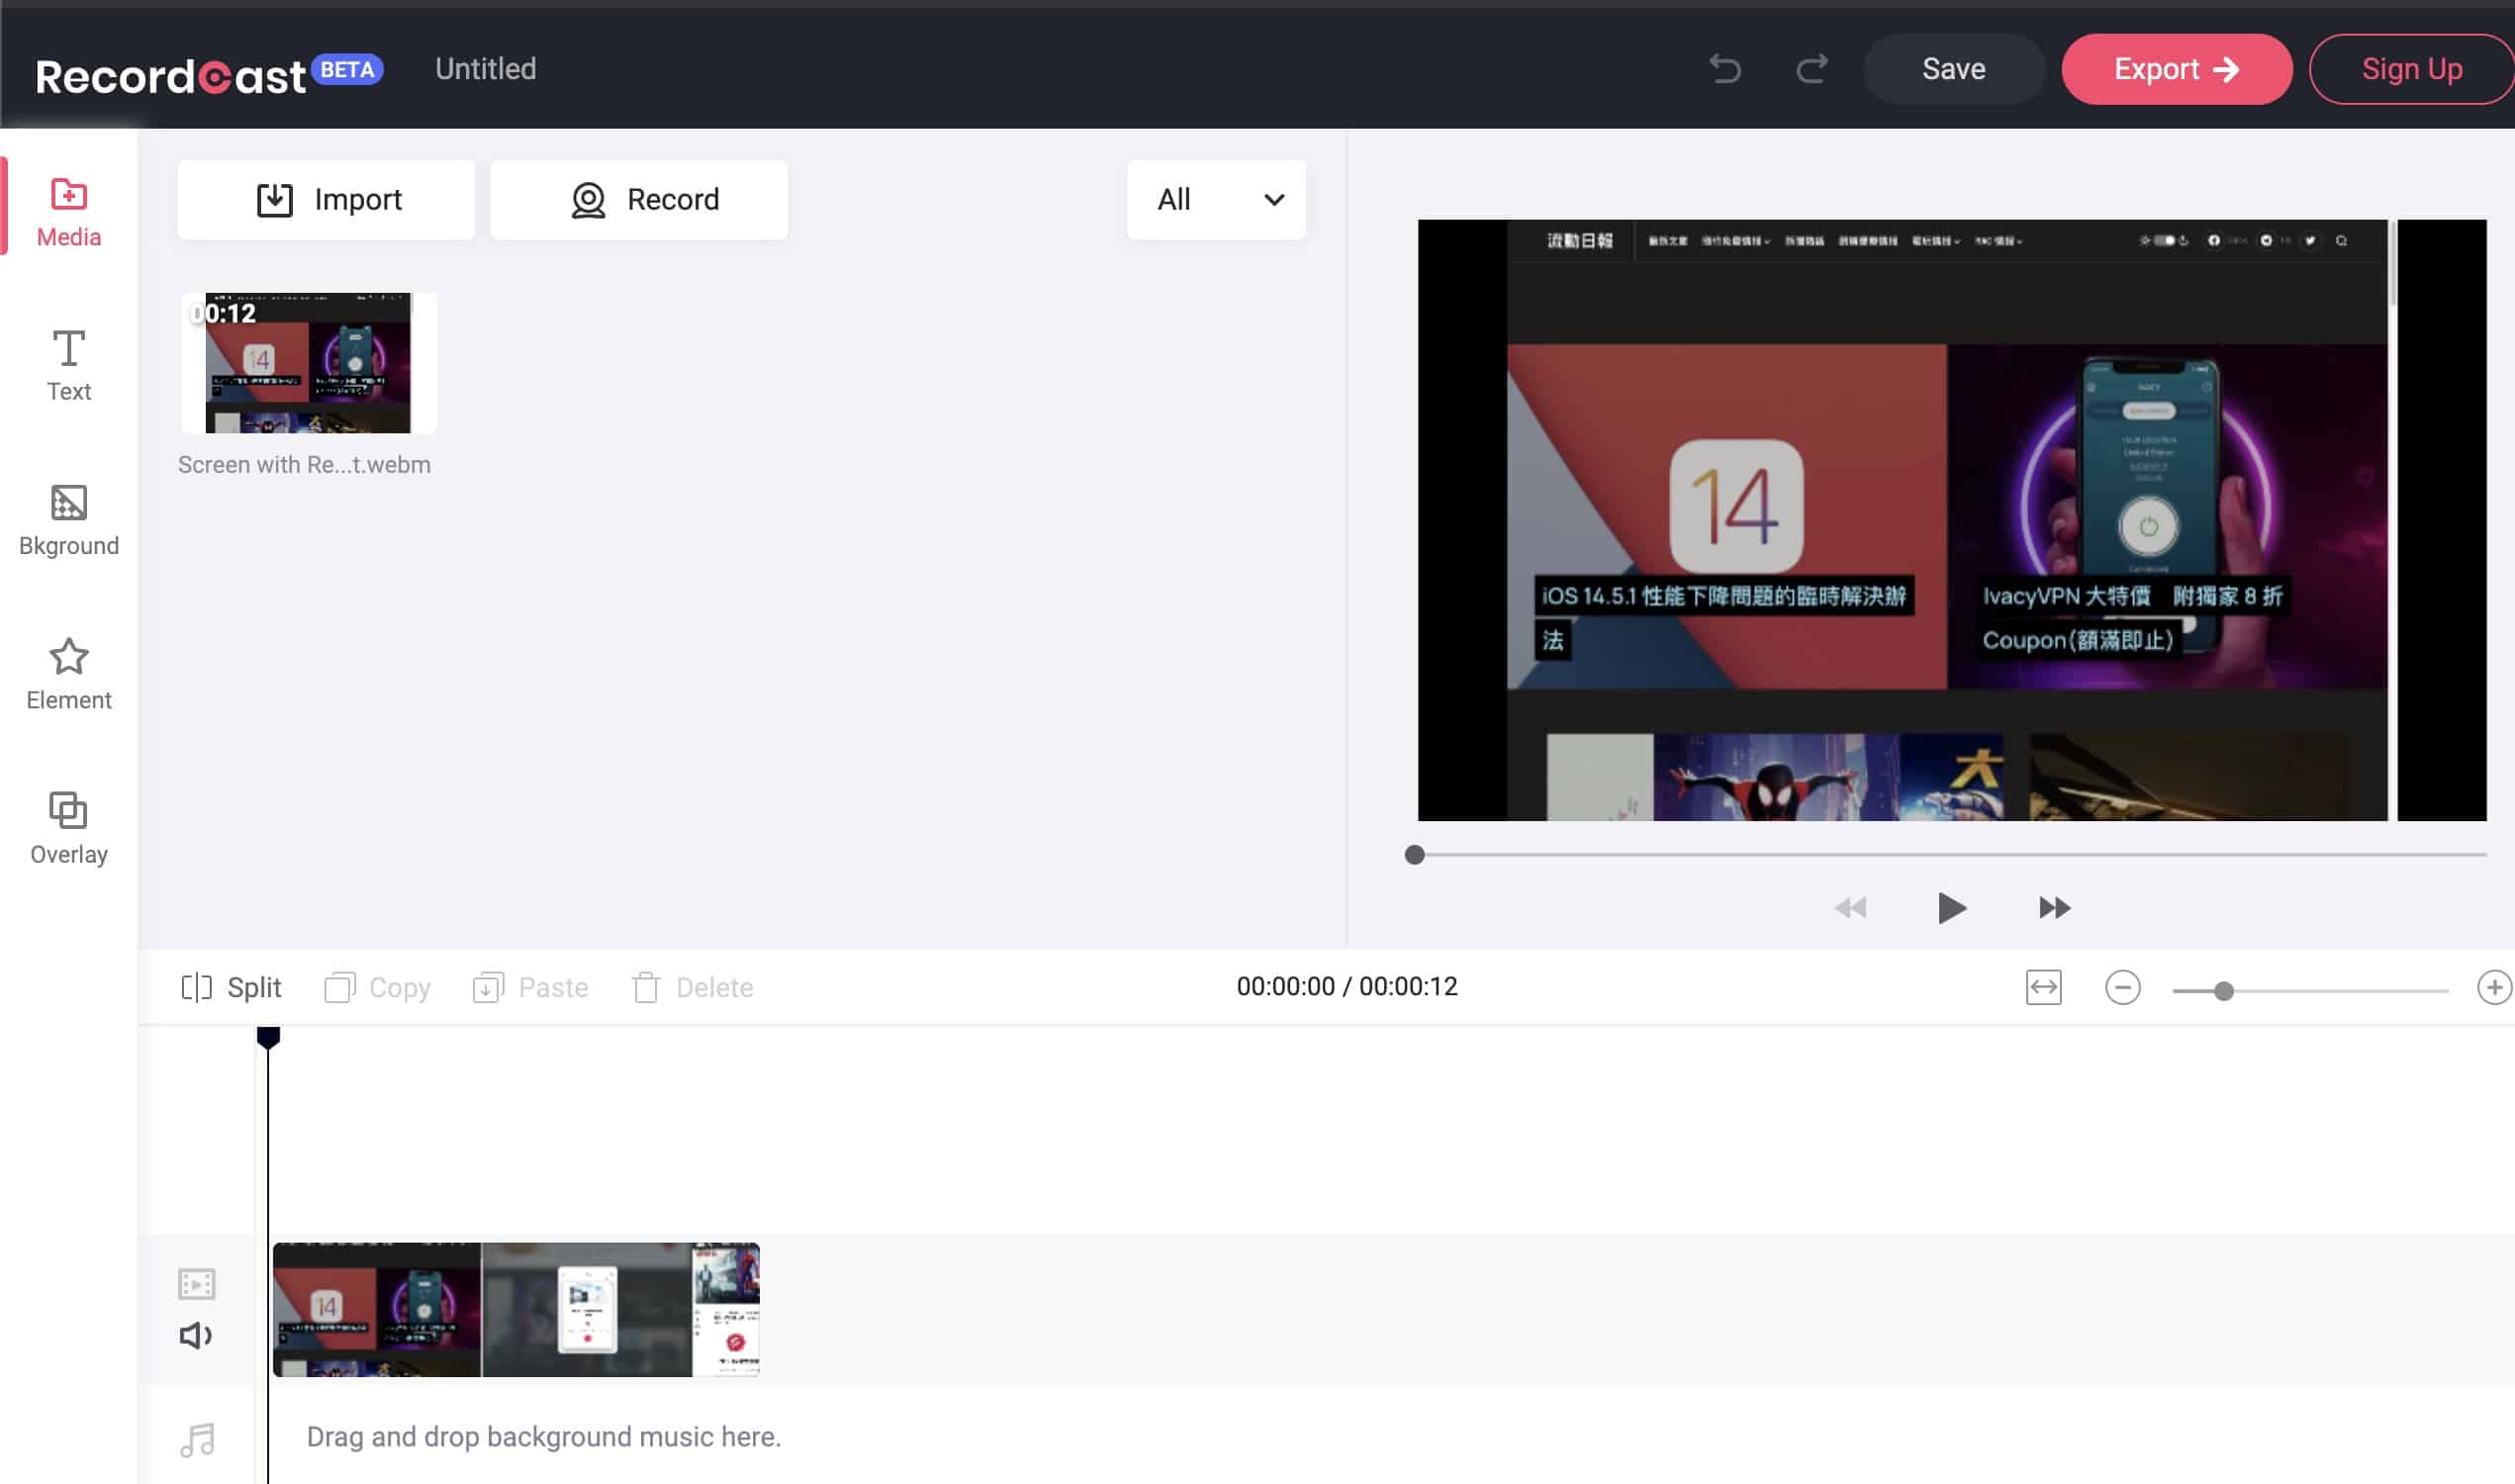Zoom out the timeline with minus icon
This screenshot has width=2515, height=1484.
pos(2122,988)
